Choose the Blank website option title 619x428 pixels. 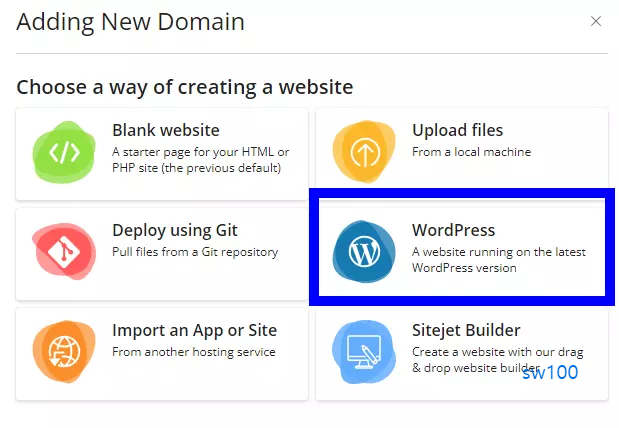pyautogui.click(x=166, y=130)
